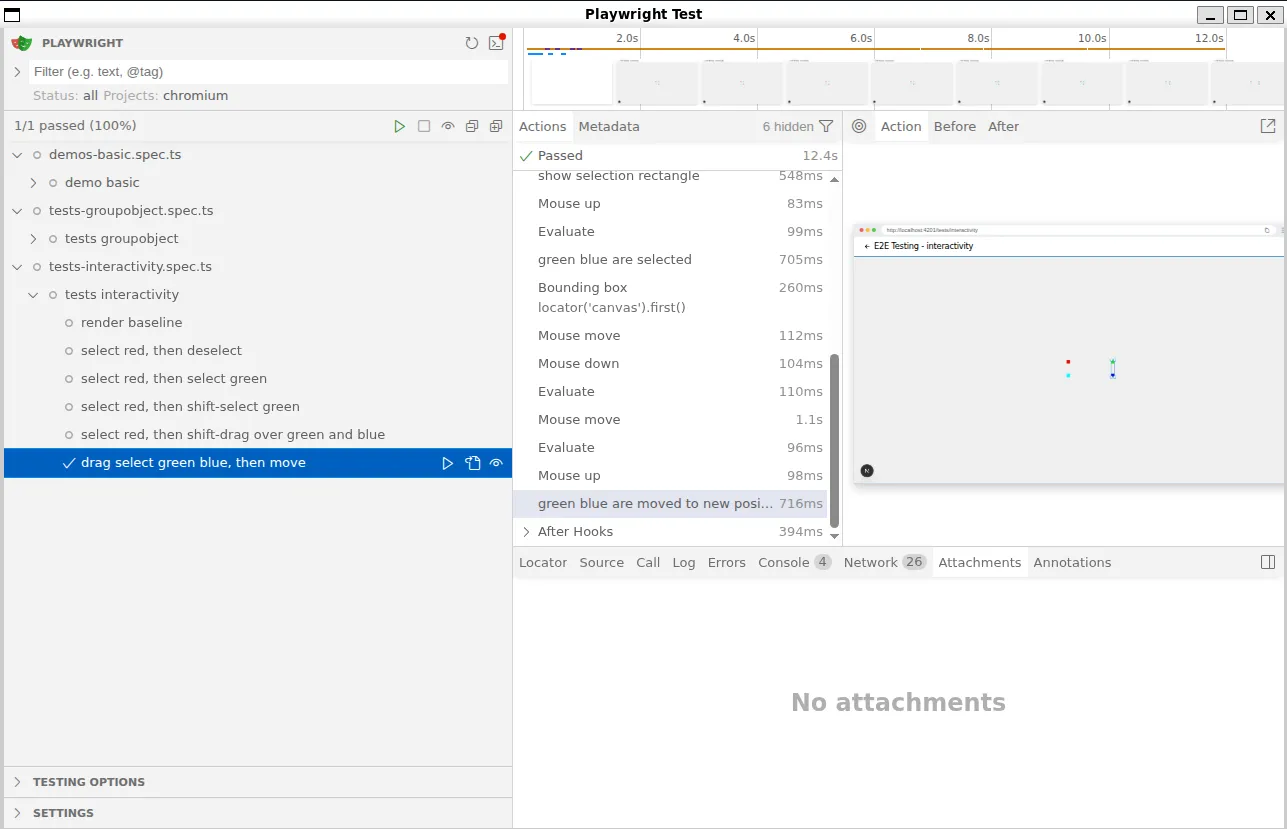Run all tests with the green play button

400,126
